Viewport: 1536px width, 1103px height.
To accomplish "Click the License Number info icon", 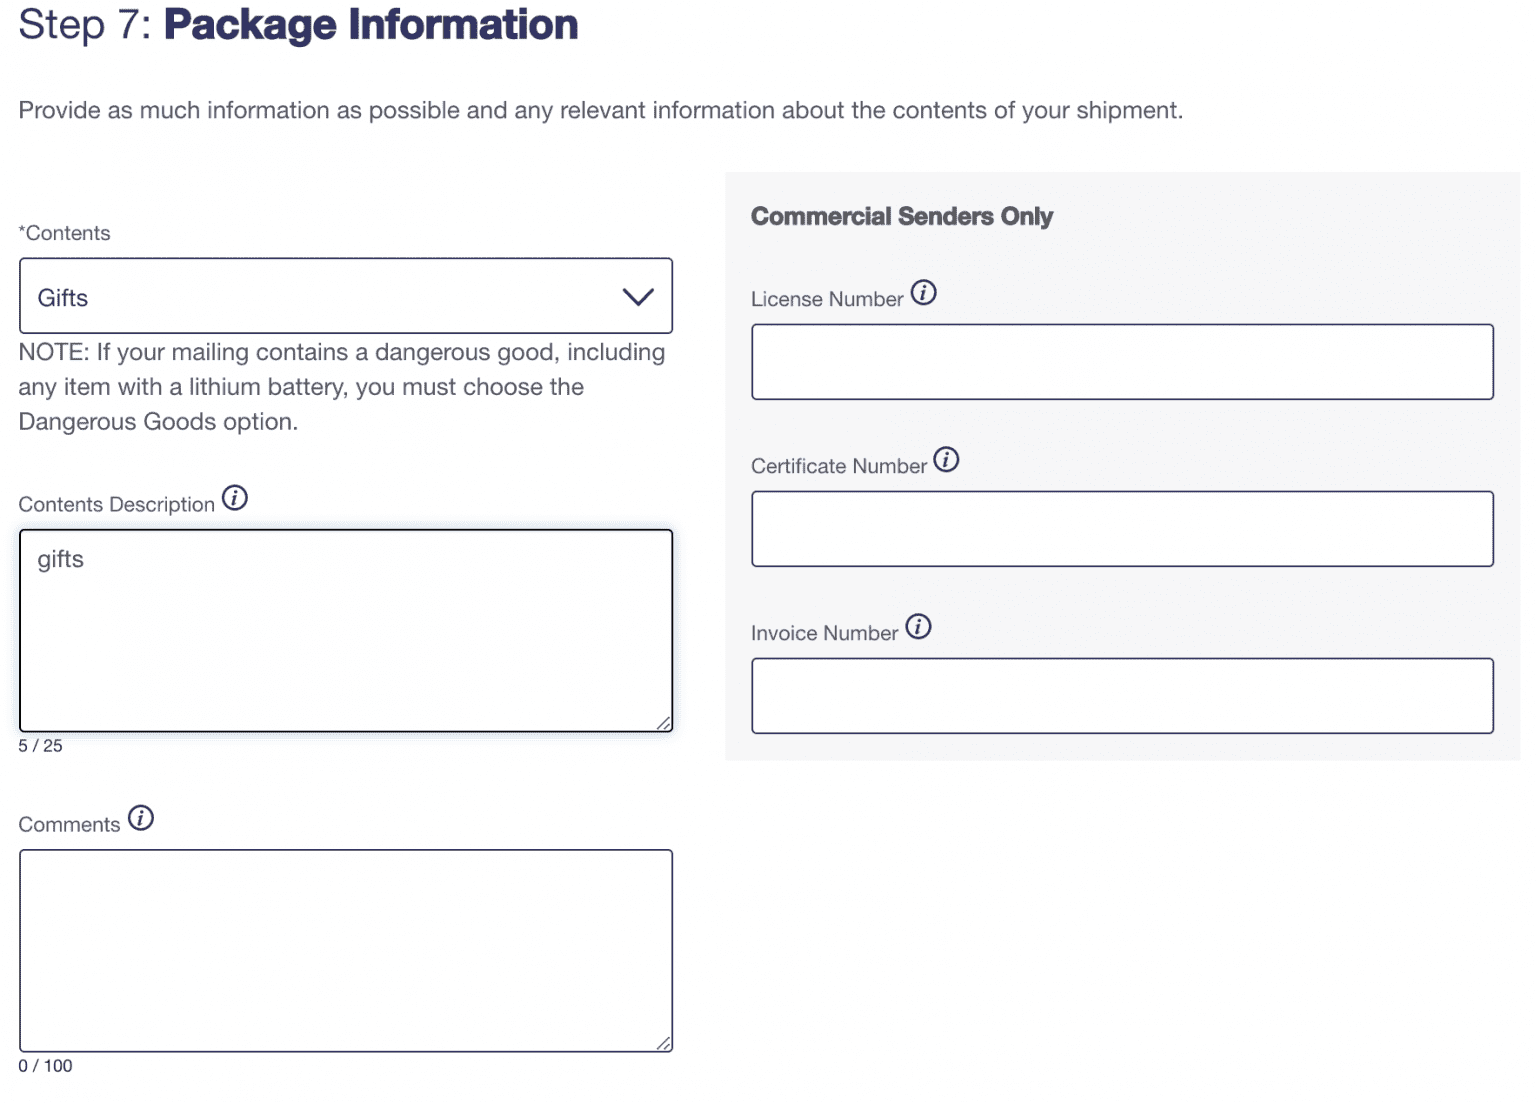I will (926, 292).
